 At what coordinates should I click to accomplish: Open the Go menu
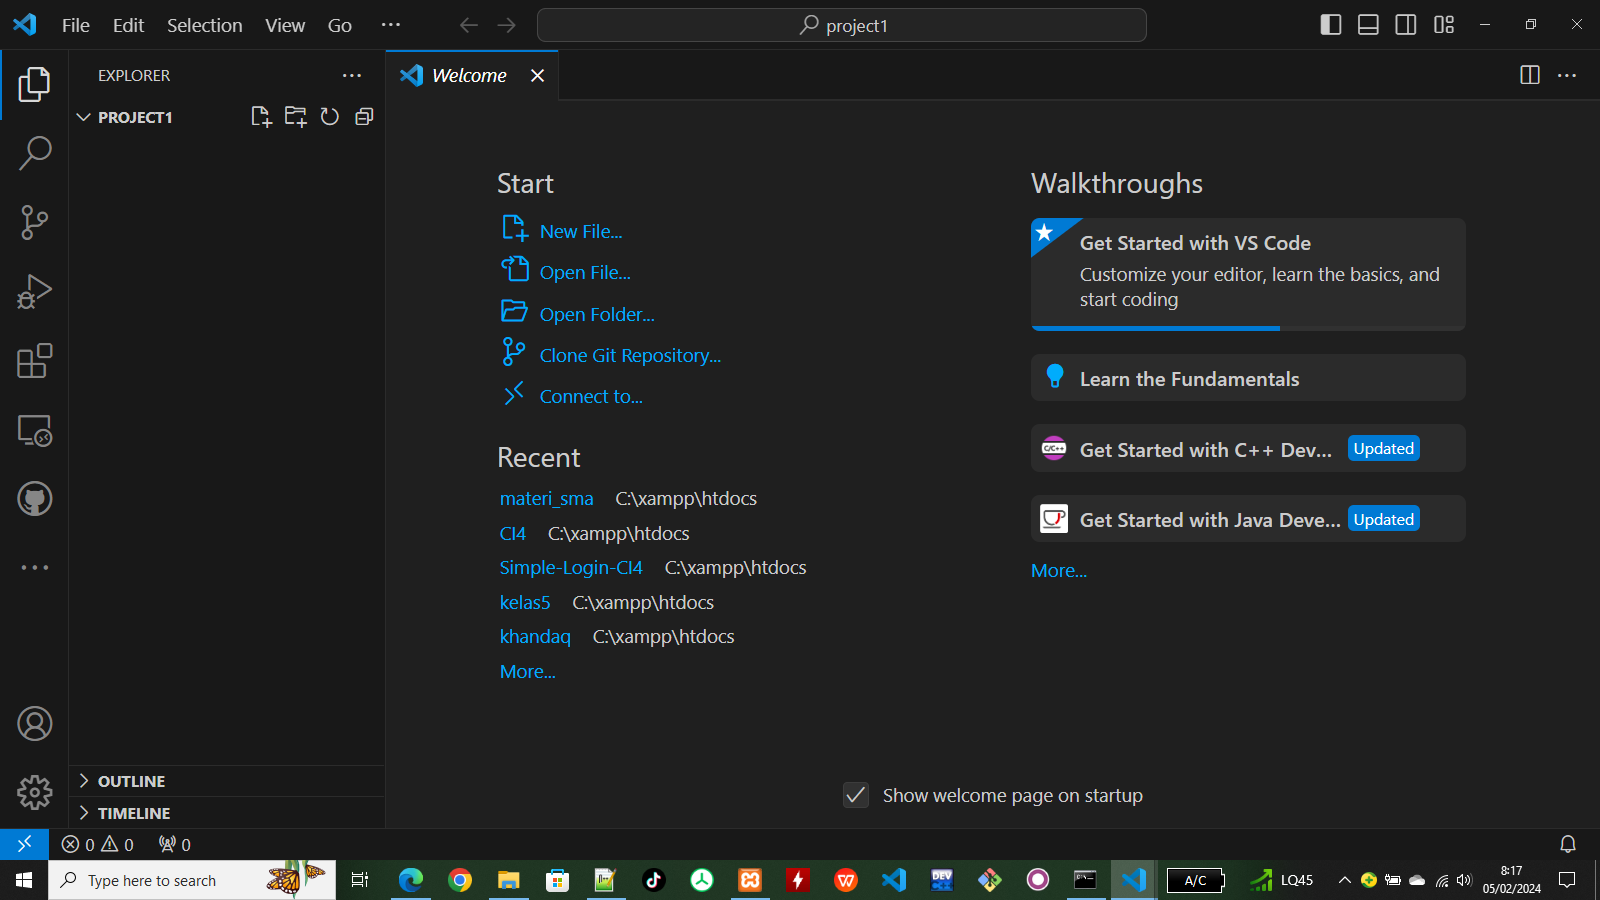[340, 25]
